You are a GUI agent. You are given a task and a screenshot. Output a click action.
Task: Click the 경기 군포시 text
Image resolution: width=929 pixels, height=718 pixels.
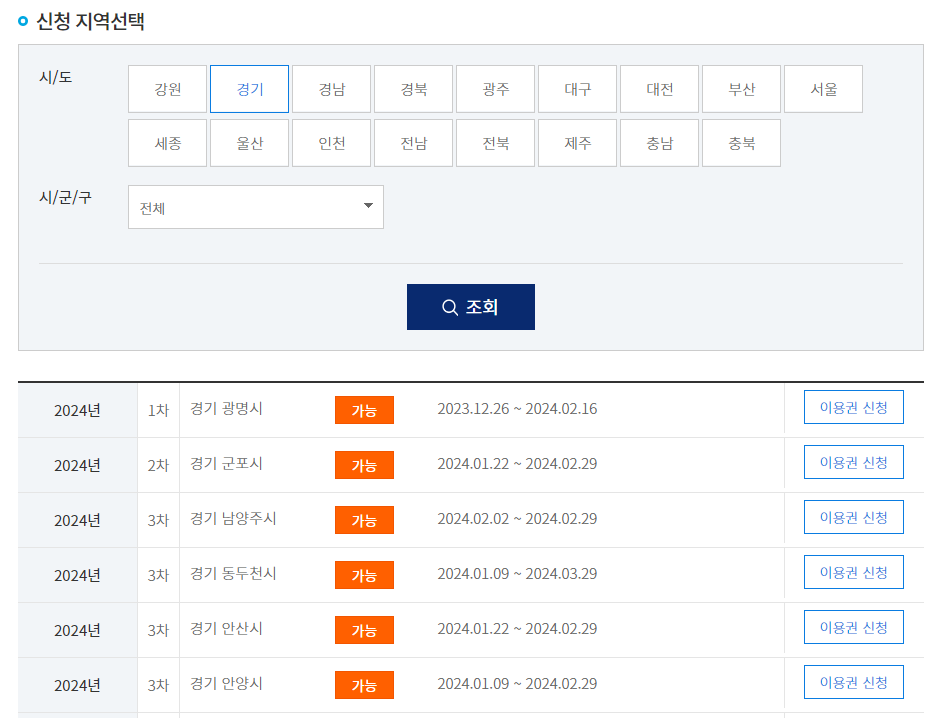[x=226, y=464]
